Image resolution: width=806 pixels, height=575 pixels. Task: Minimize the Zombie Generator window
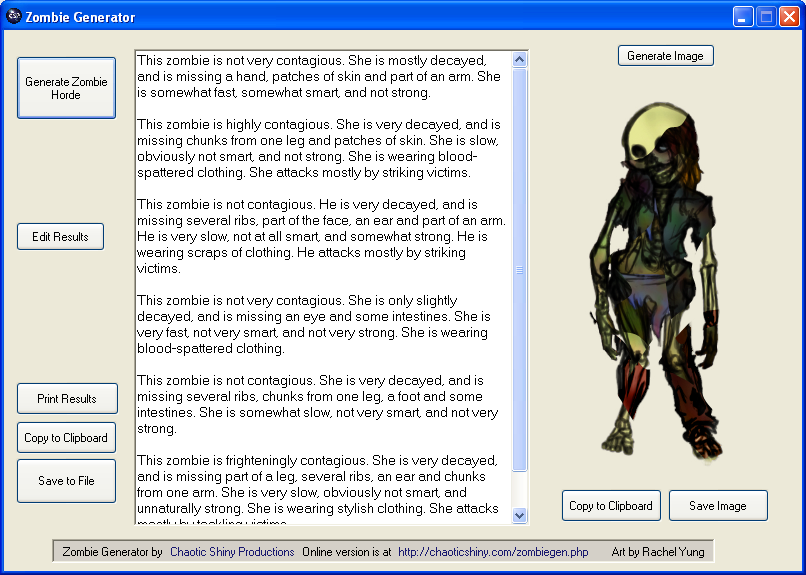point(742,17)
